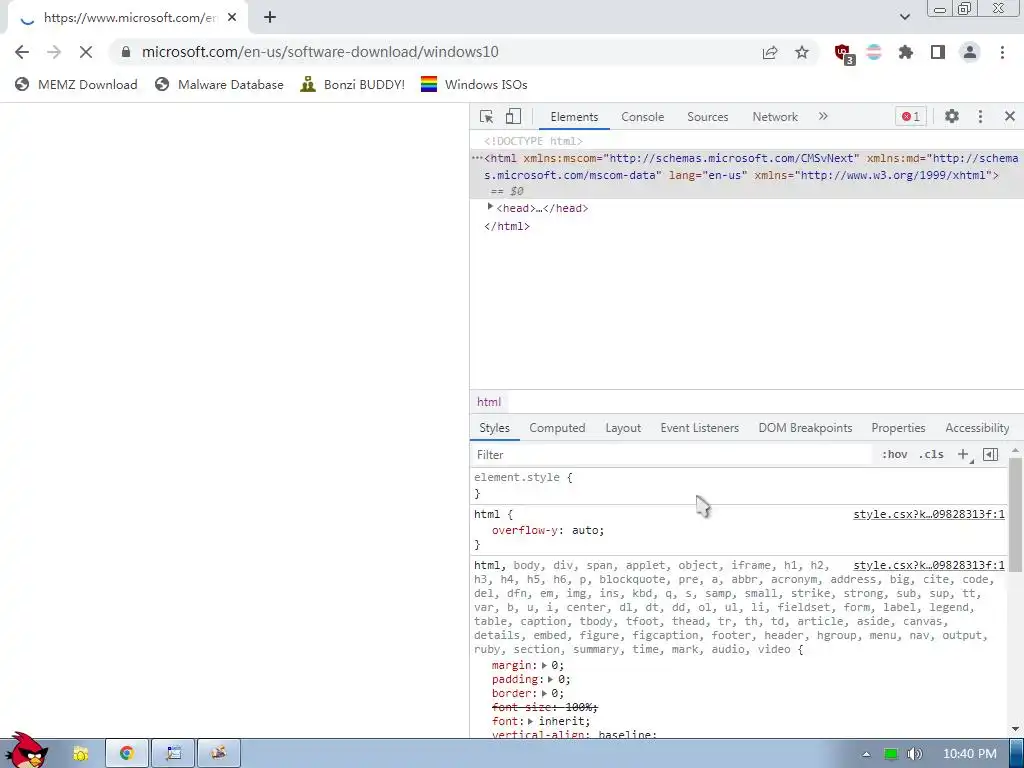The image size is (1024, 768).
Task: Open the uBlock Origin extension icon
Action: point(844,53)
